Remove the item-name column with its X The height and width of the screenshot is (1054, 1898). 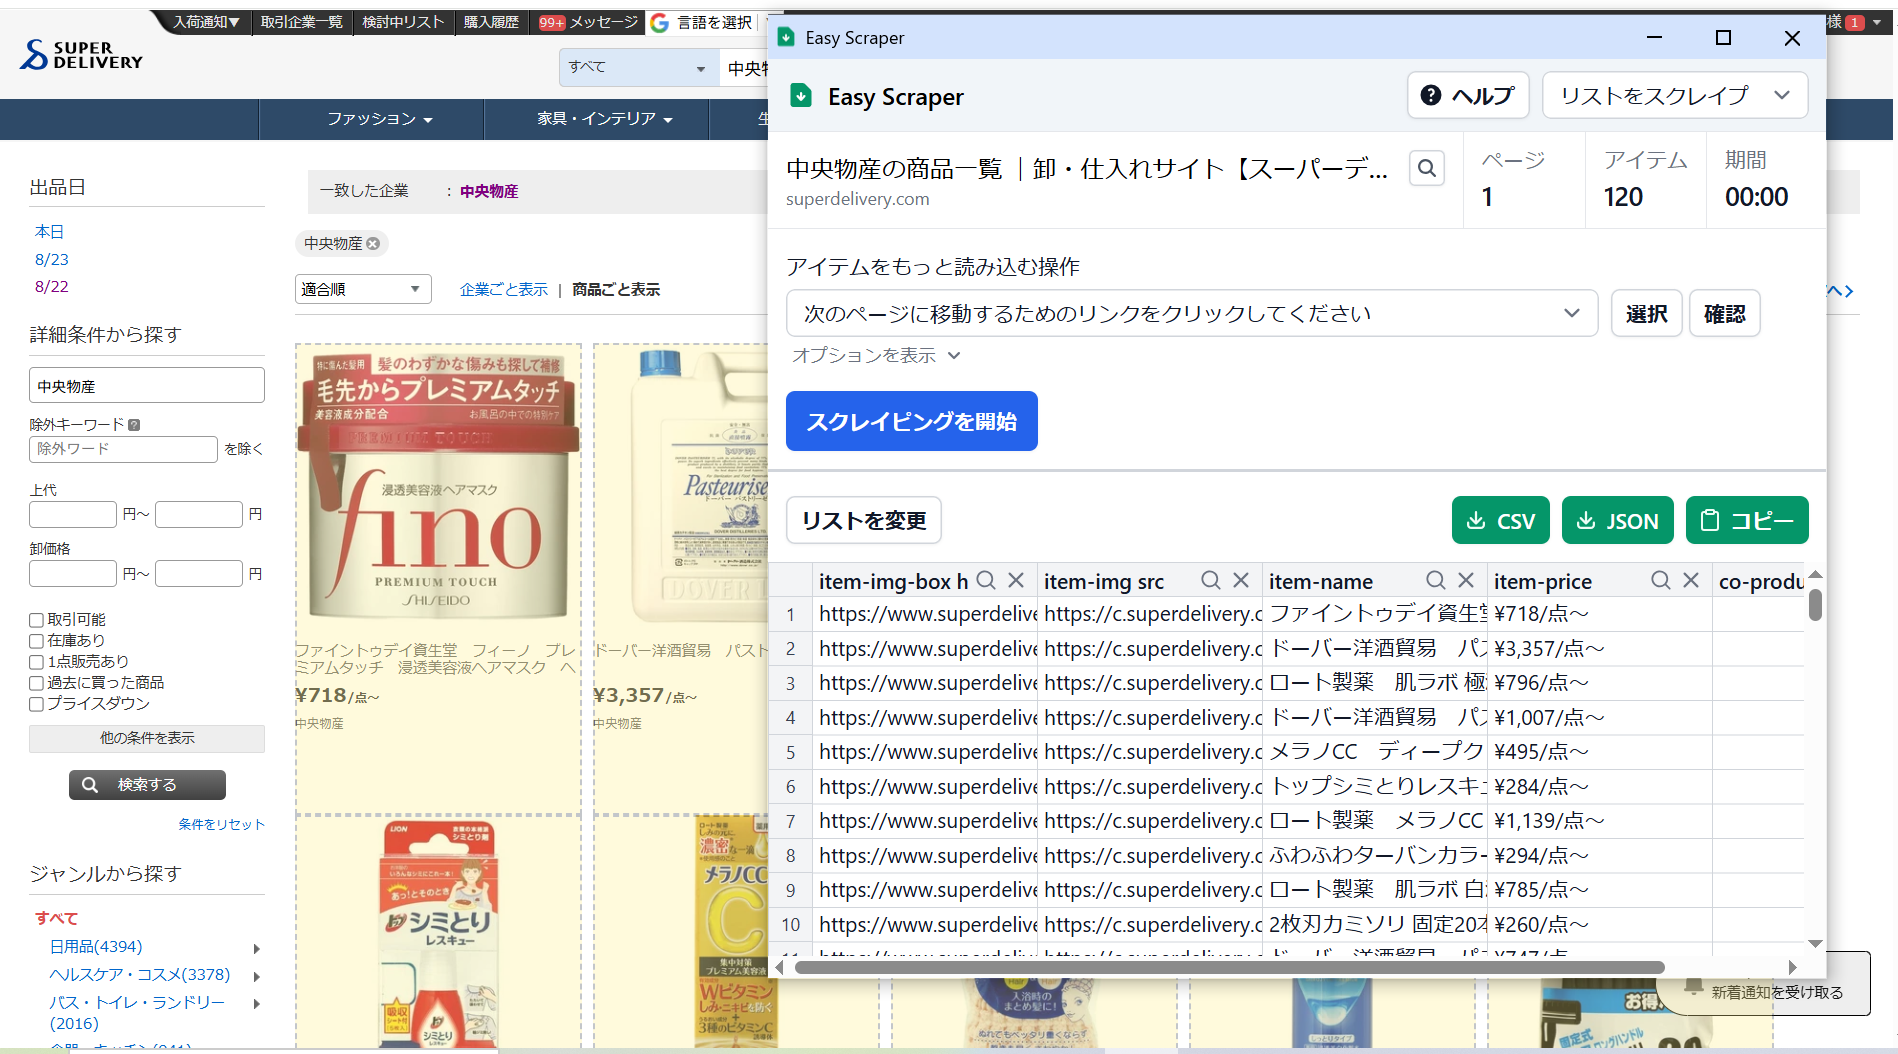[1466, 580]
